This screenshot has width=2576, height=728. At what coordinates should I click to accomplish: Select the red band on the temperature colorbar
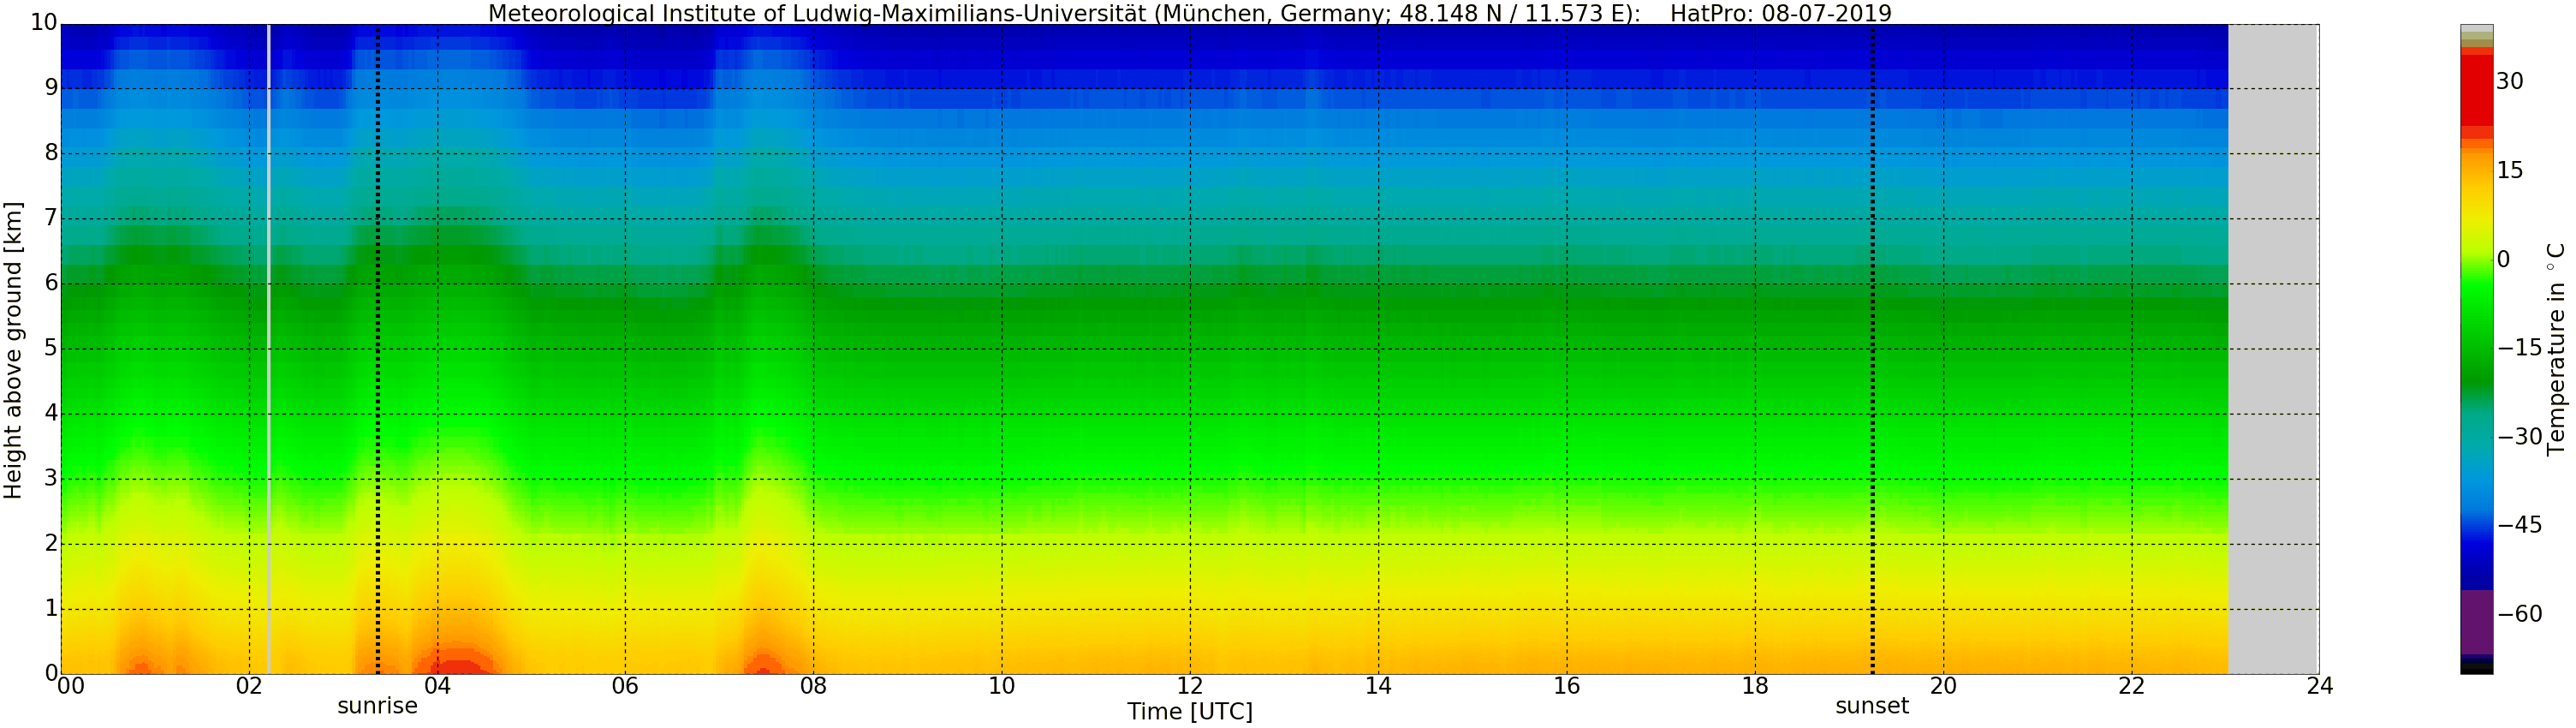pos(2476,90)
